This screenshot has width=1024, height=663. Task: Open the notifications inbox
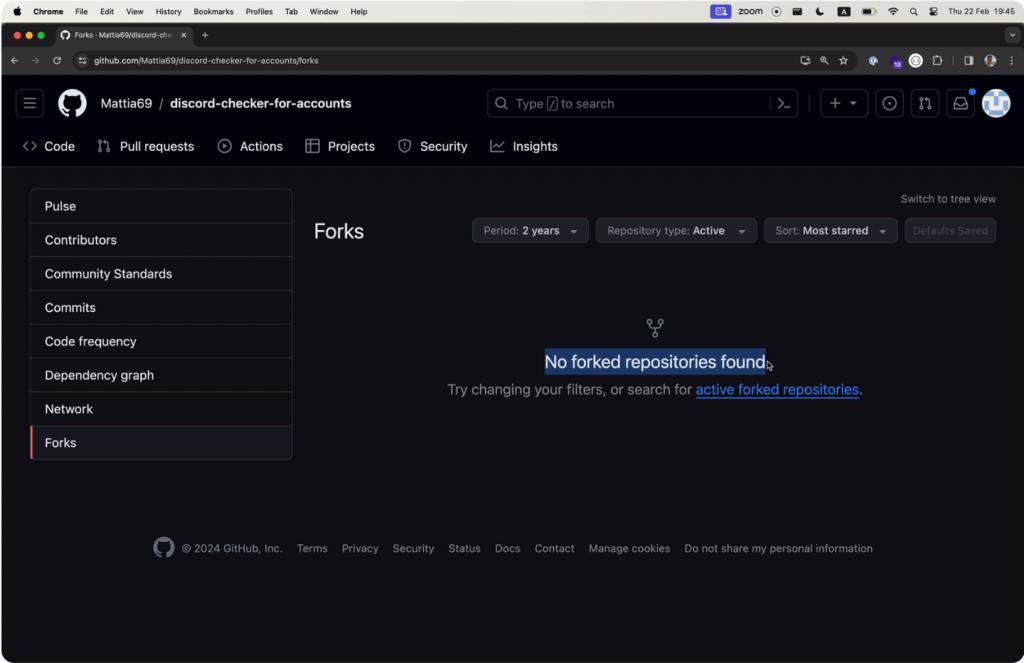coord(960,103)
